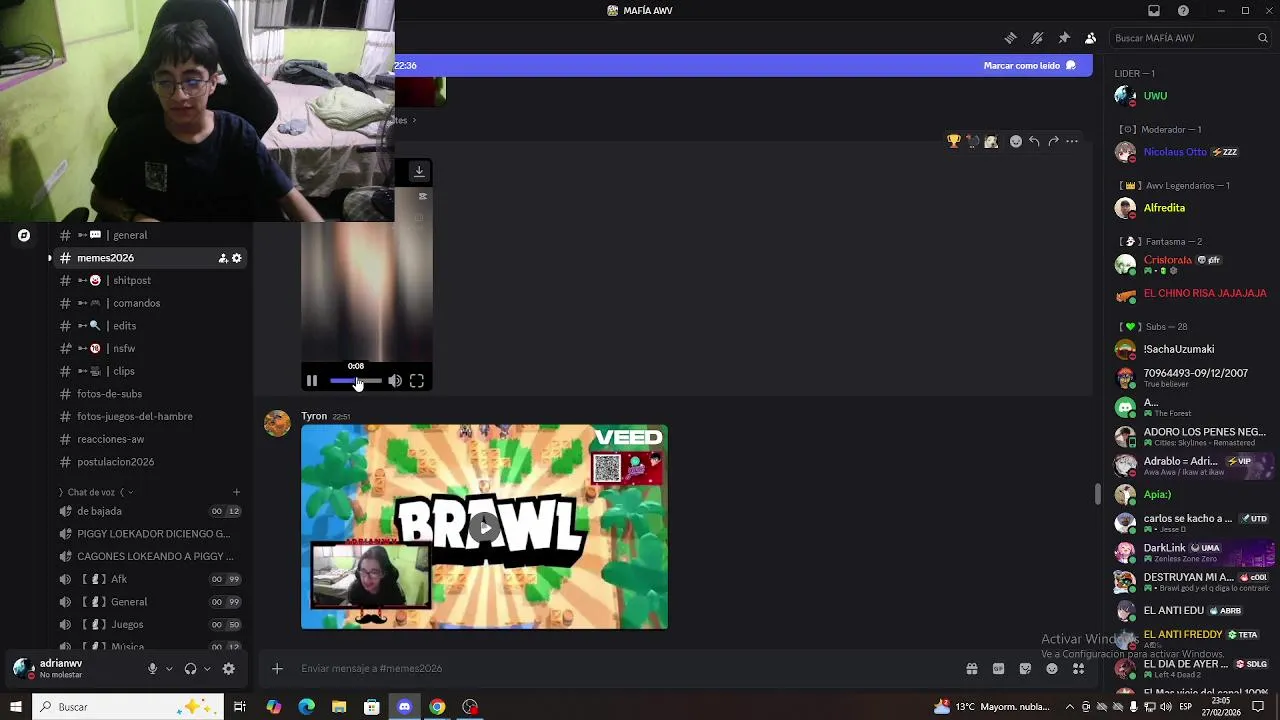Image resolution: width=1280 pixels, height=720 pixels.
Task: Focus the Buscar MAFÍA AWV search field
Action: coord(1190,38)
